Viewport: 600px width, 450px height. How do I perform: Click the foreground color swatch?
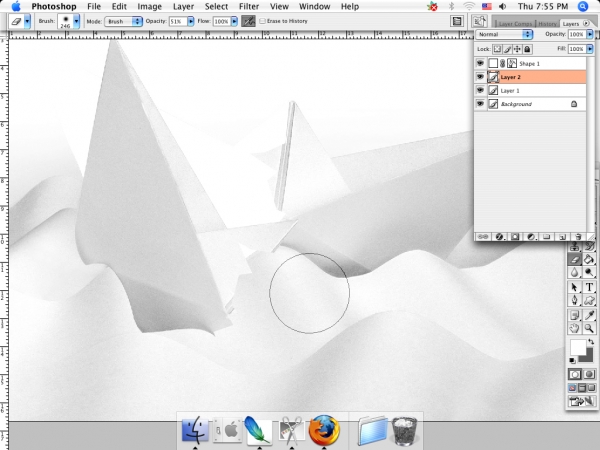coord(578,347)
